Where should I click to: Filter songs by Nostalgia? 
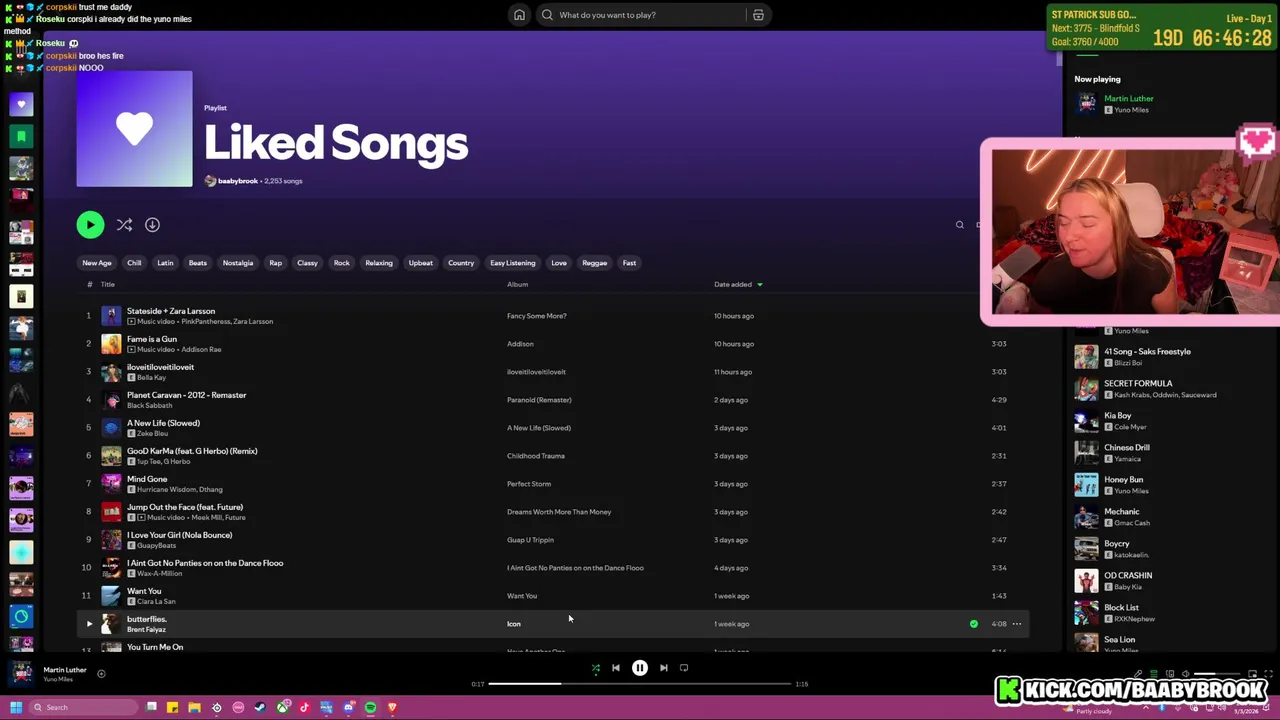(238, 263)
